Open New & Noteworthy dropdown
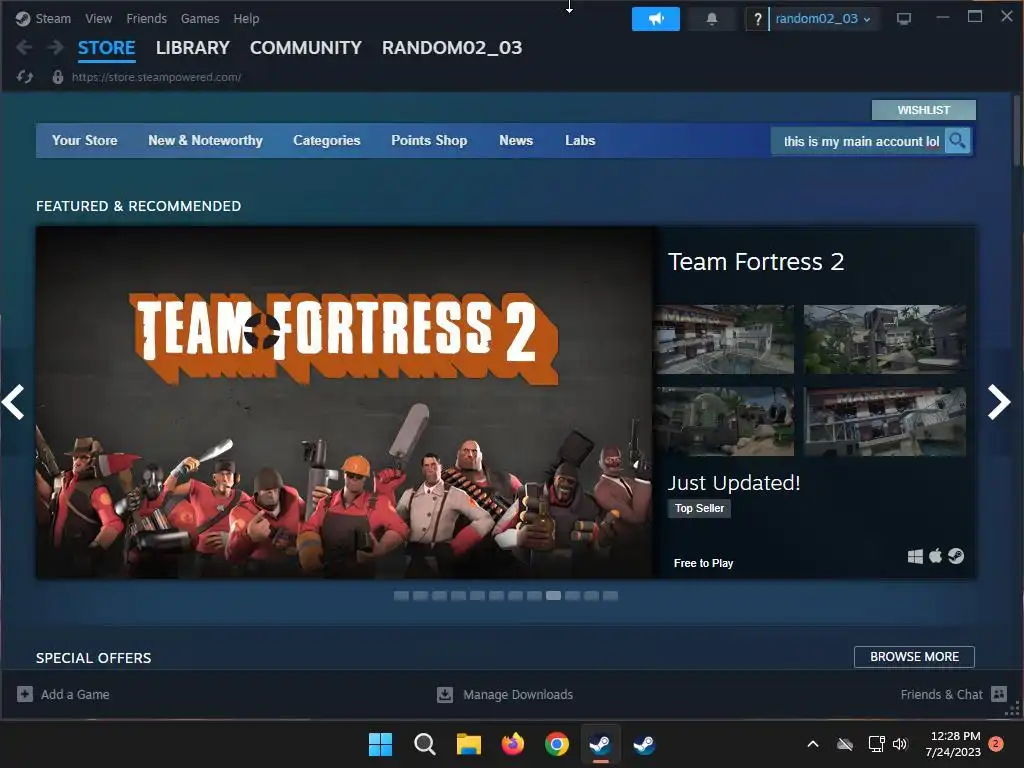The width and height of the screenshot is (1024, 768). pyautogui.click(x=205, y=140)
